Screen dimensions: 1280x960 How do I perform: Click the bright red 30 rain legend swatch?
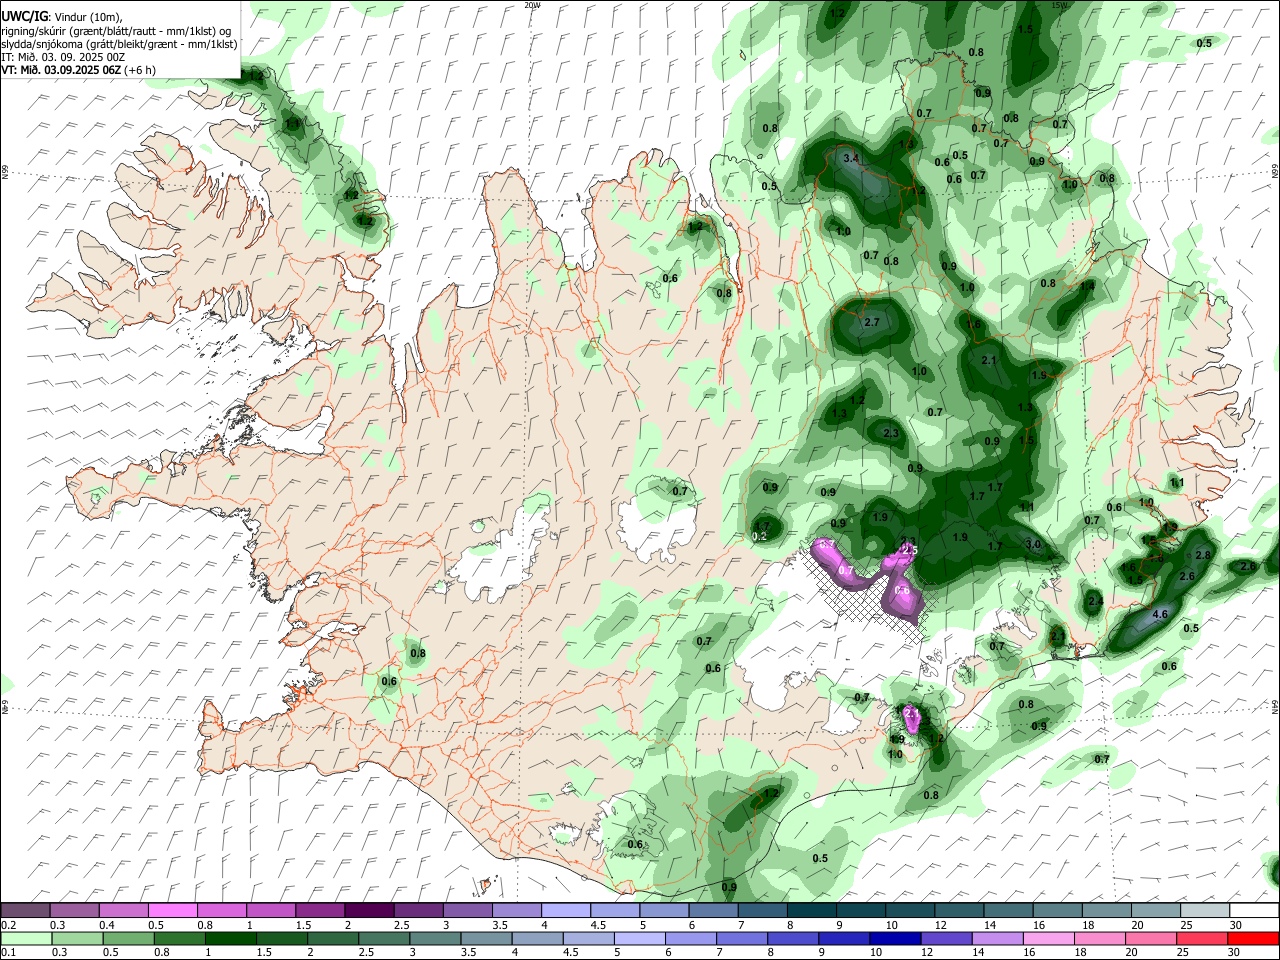point(1253,938)
